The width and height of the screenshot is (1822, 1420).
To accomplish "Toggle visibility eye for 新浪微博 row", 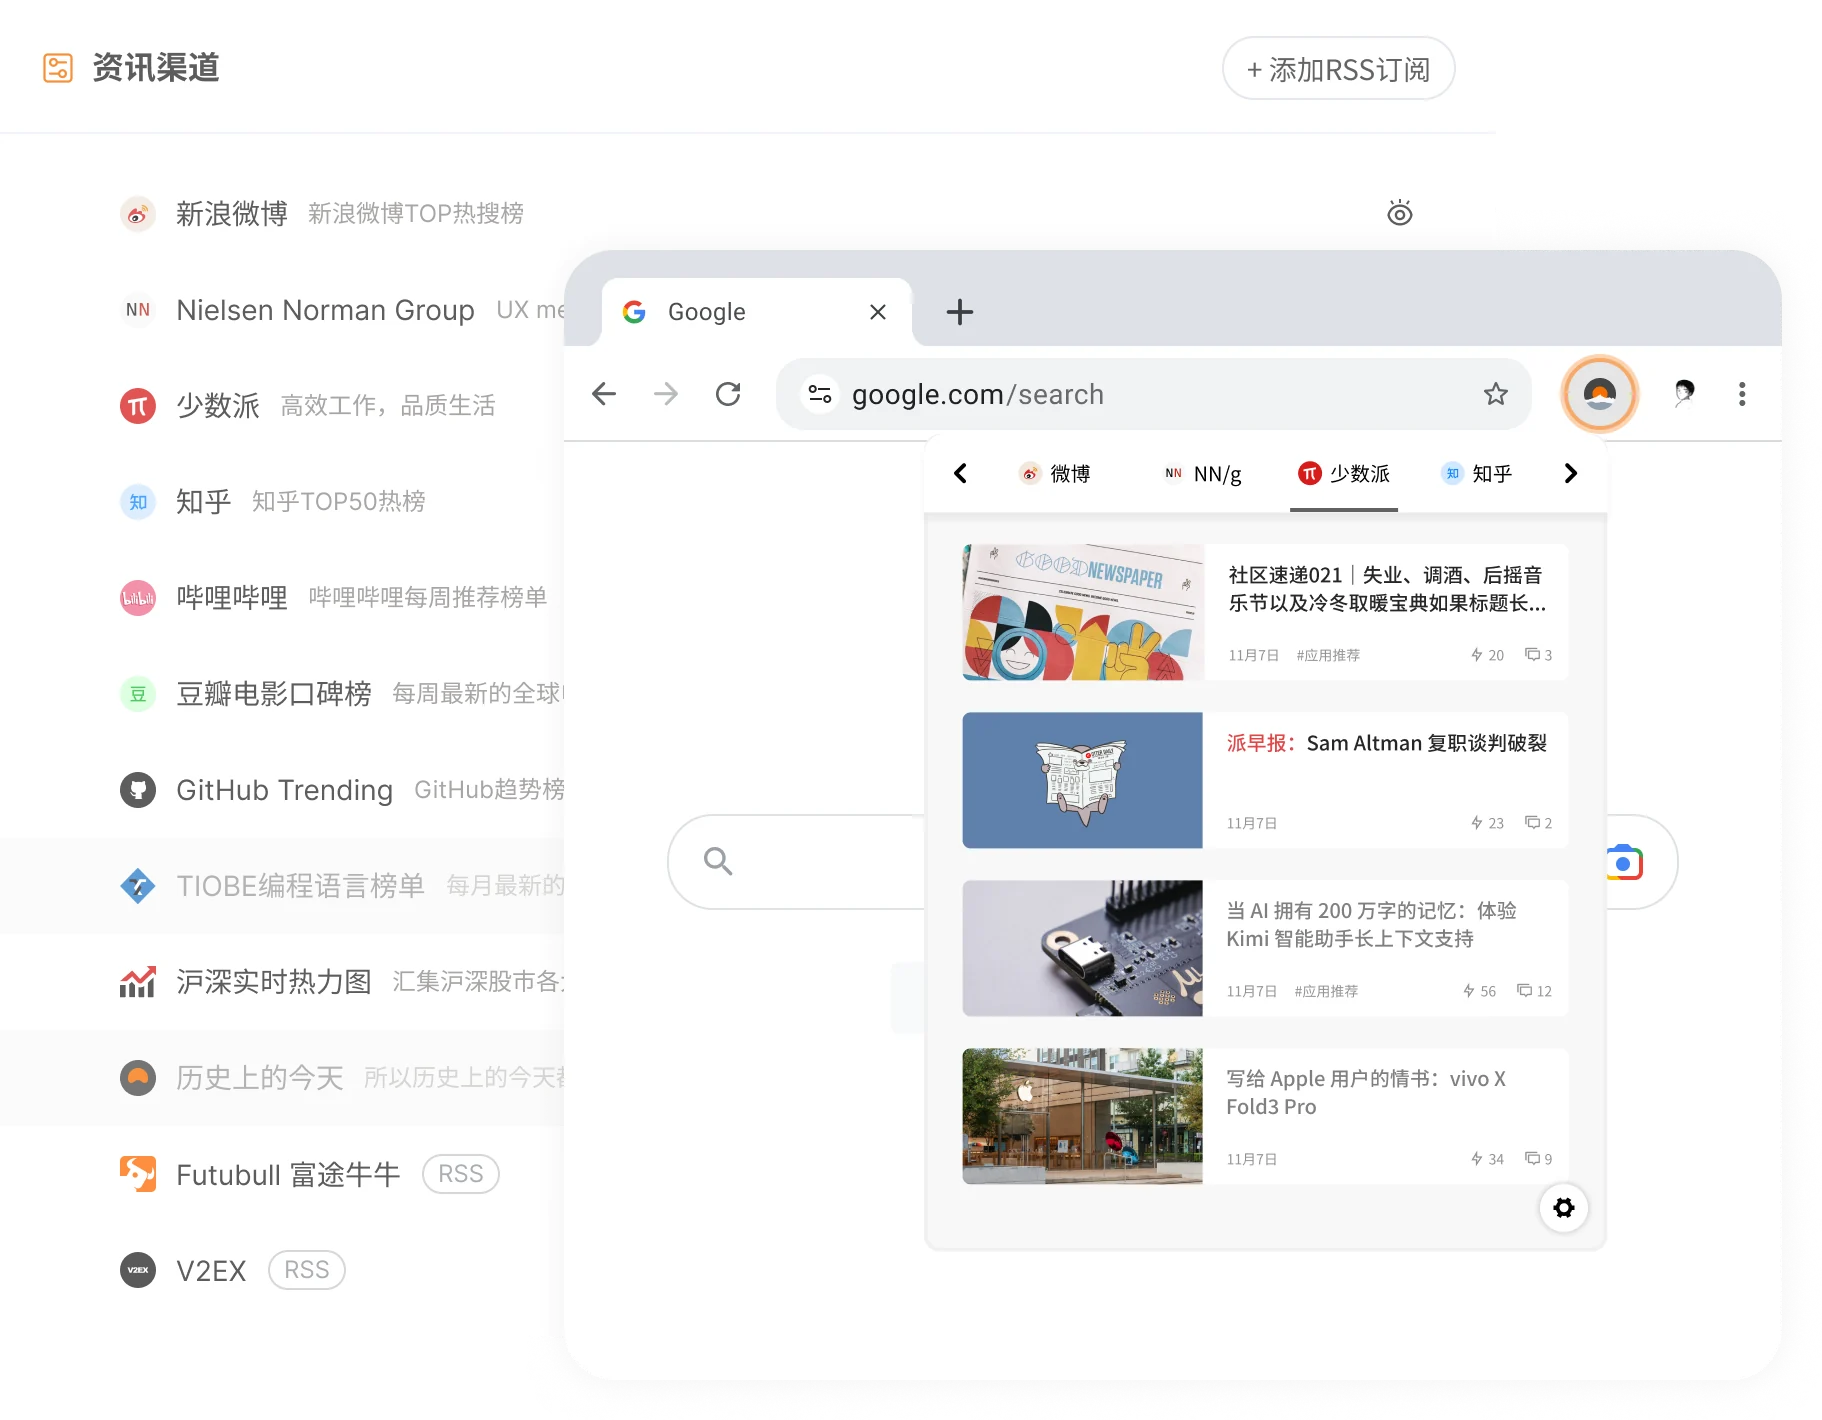I will pos(1400,212).
